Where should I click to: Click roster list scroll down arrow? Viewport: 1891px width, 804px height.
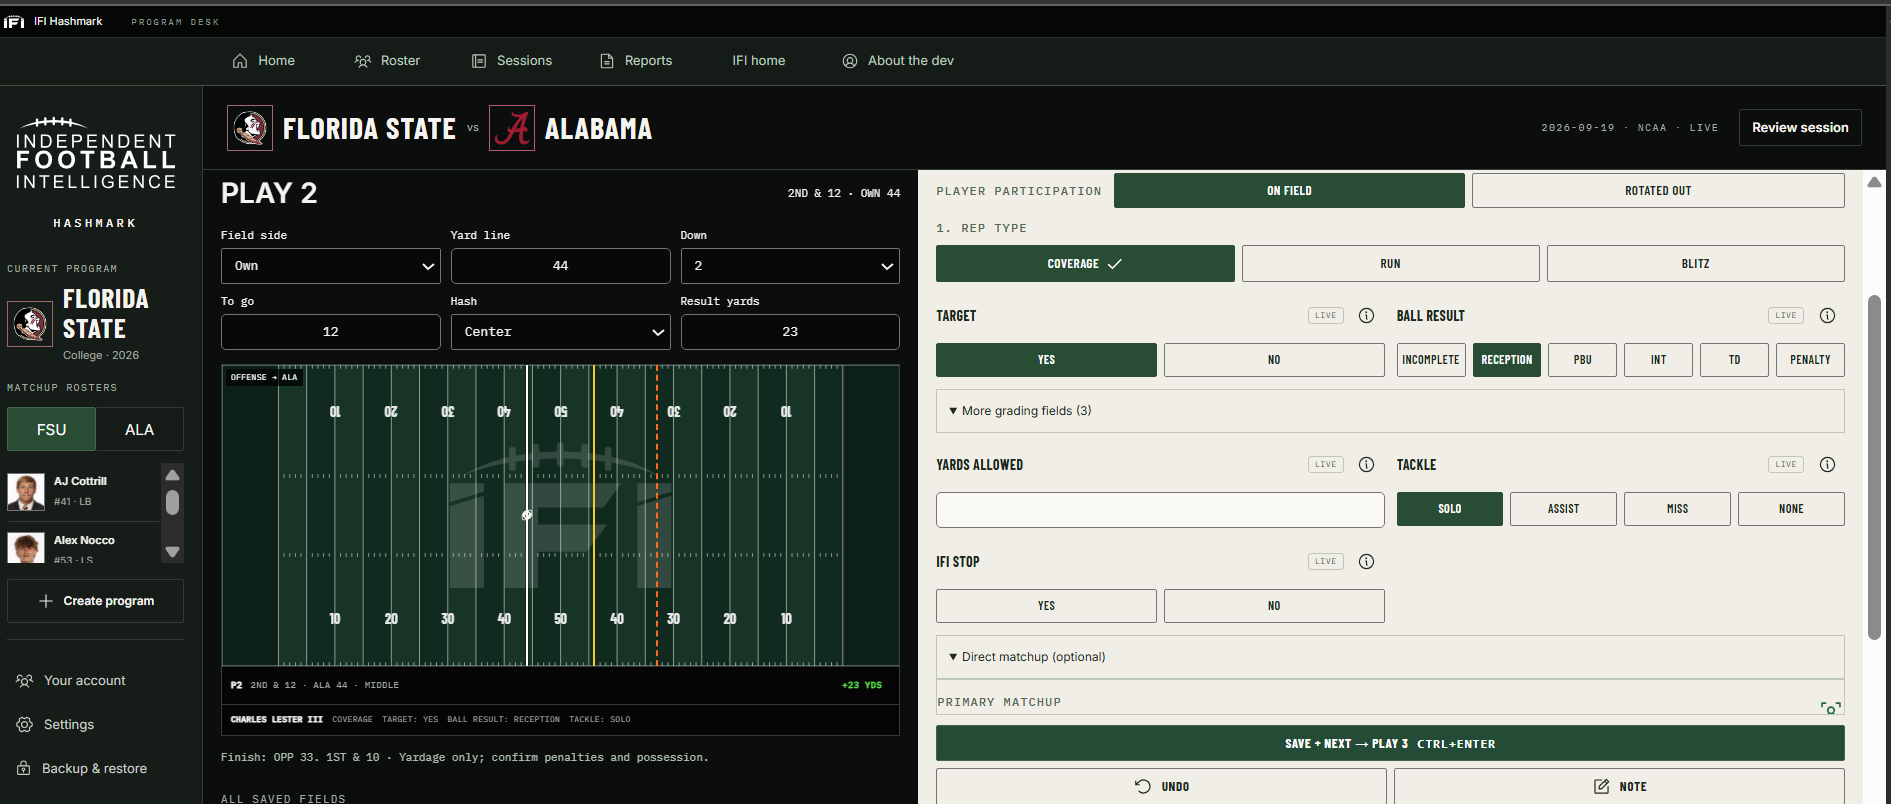pos(172,552)
